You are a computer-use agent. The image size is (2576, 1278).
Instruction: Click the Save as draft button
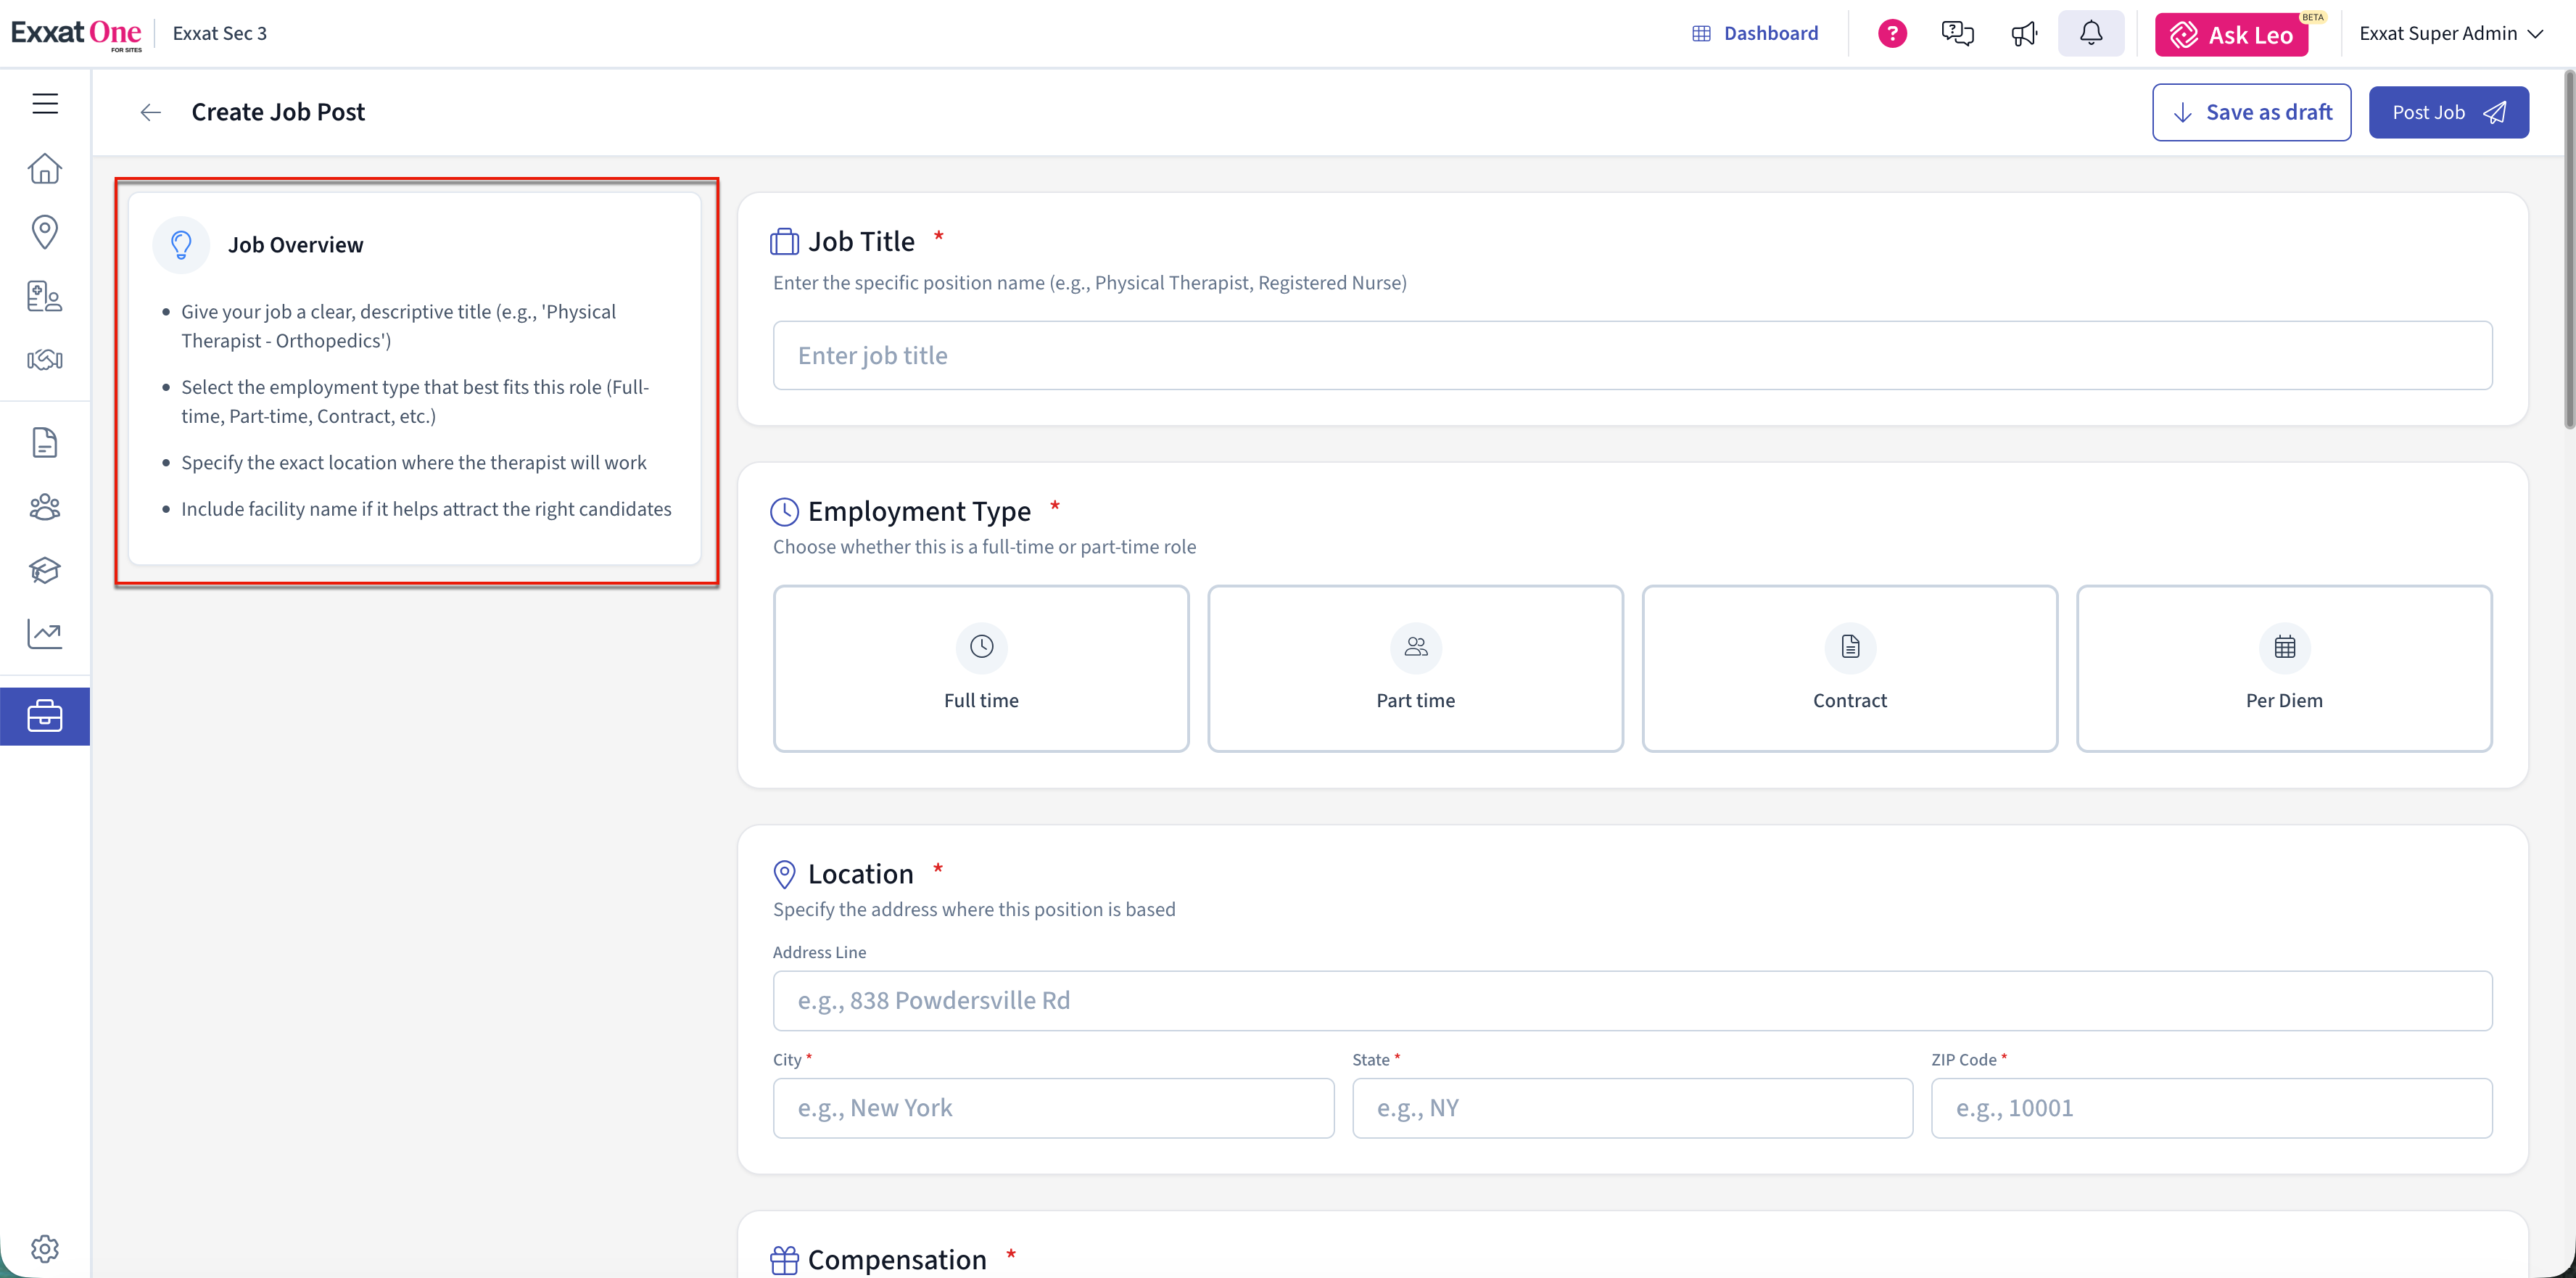(2251, 112)
